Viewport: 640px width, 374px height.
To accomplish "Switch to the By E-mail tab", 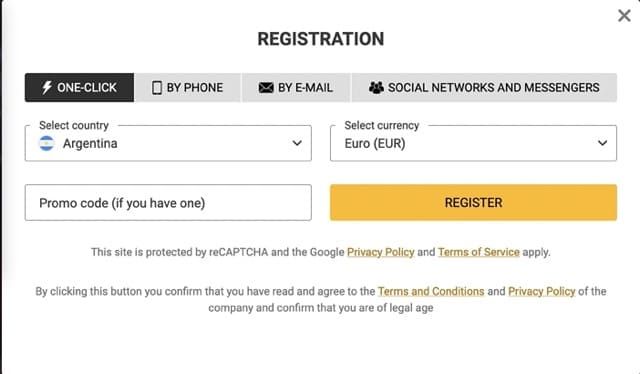I will [x=296, y=87].
